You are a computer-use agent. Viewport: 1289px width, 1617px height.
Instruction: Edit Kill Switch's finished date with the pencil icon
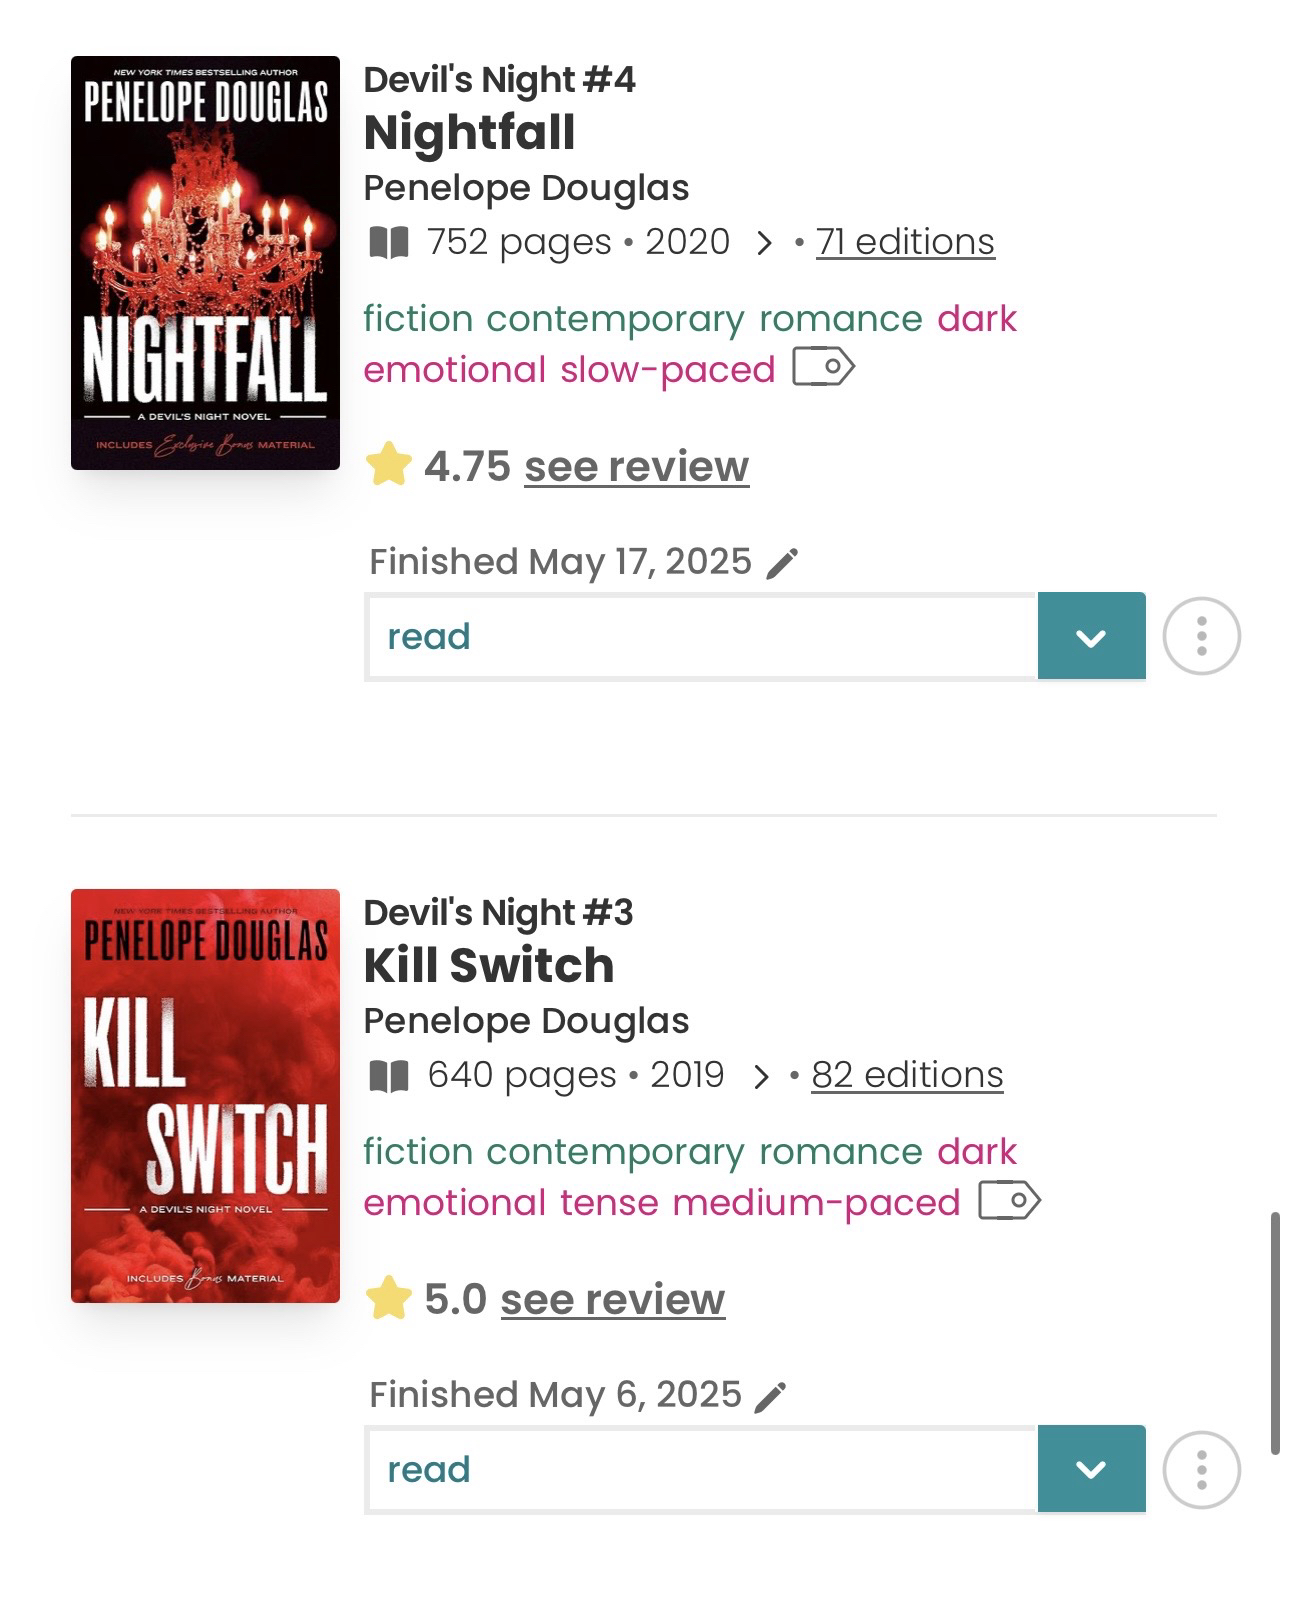[x=770, y=1397]
